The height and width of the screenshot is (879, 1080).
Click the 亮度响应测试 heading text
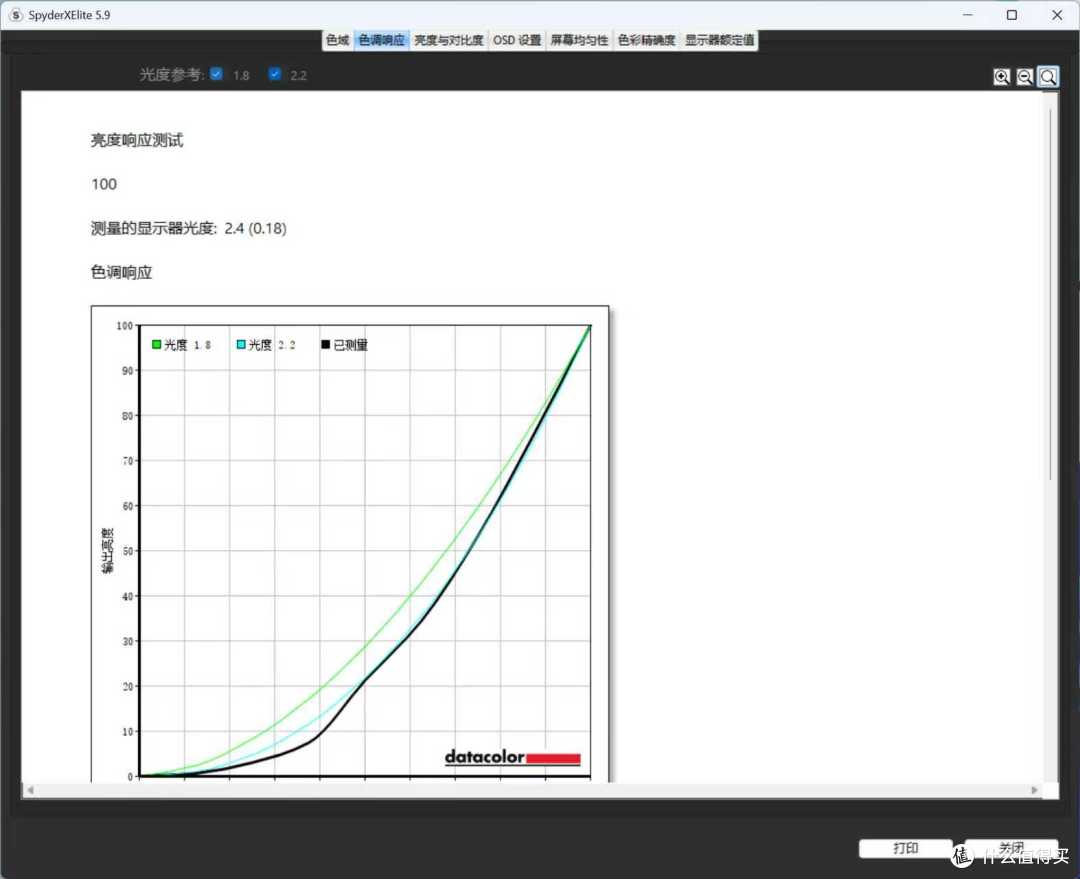(x=137, y=141)
